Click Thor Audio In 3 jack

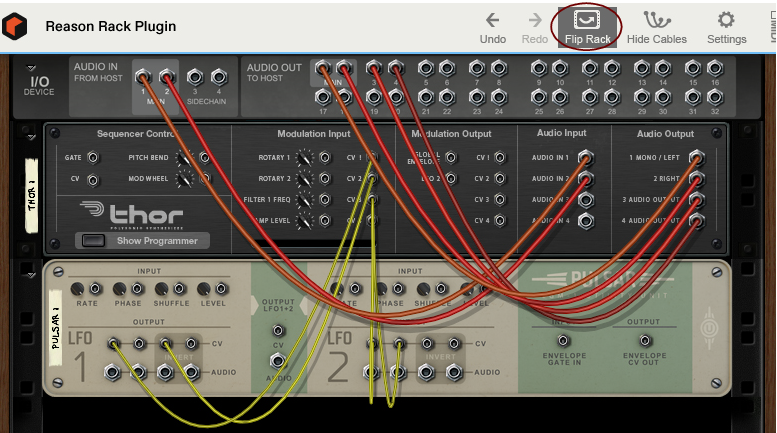585,200
